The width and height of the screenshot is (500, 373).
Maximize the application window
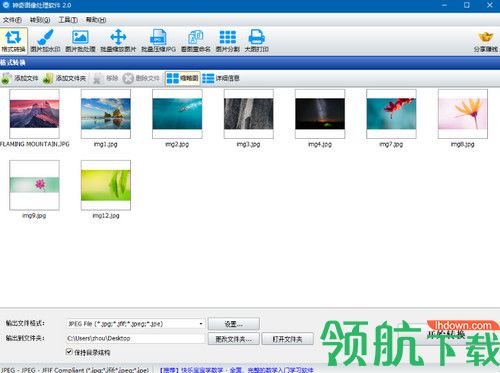[467, 5]
